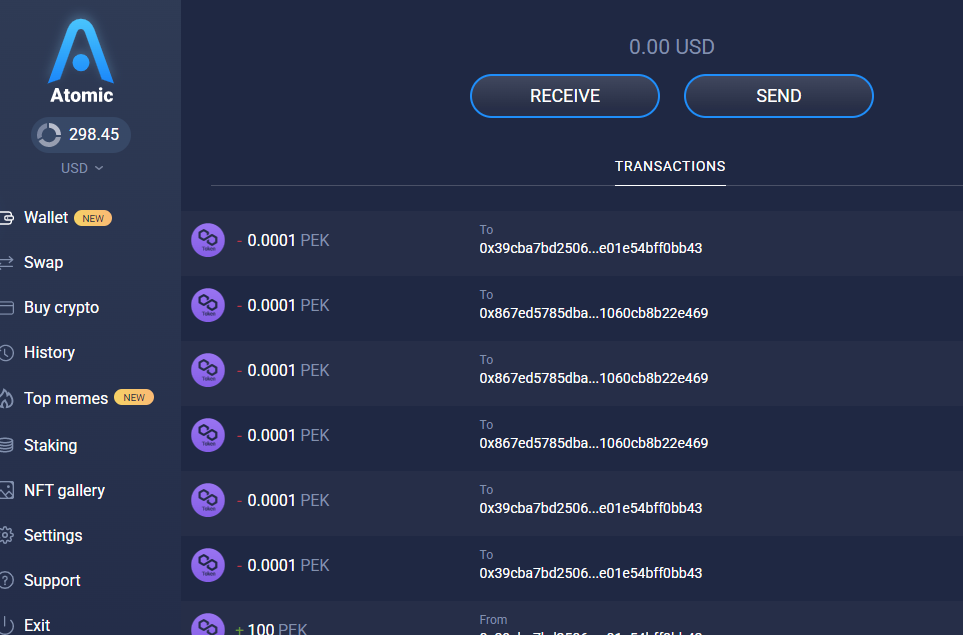Click the Support question mark icon
The height and width of the screenshot is (635, 963).
6,580
